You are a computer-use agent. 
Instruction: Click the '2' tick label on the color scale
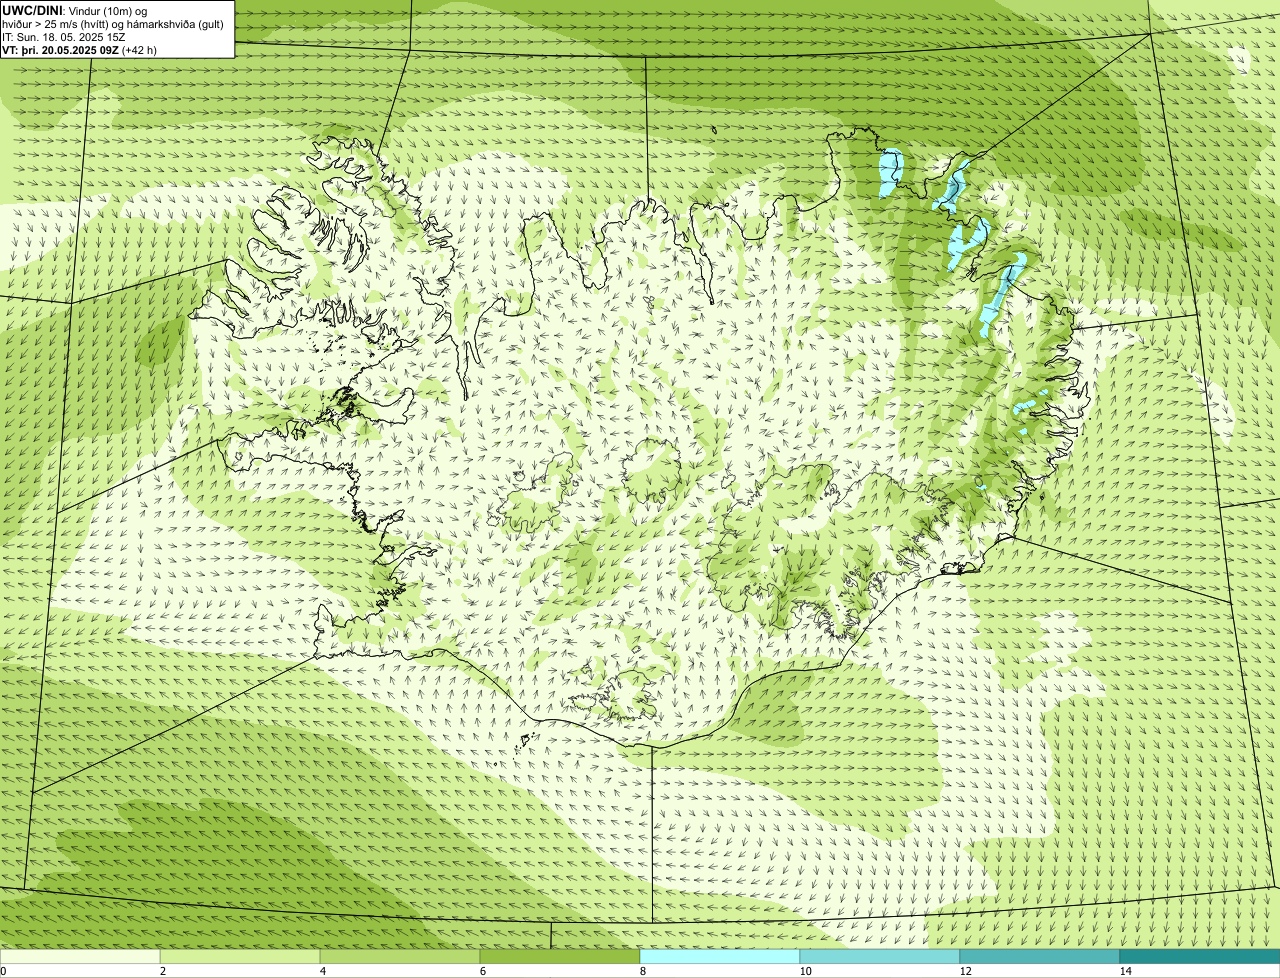[163, 971]
